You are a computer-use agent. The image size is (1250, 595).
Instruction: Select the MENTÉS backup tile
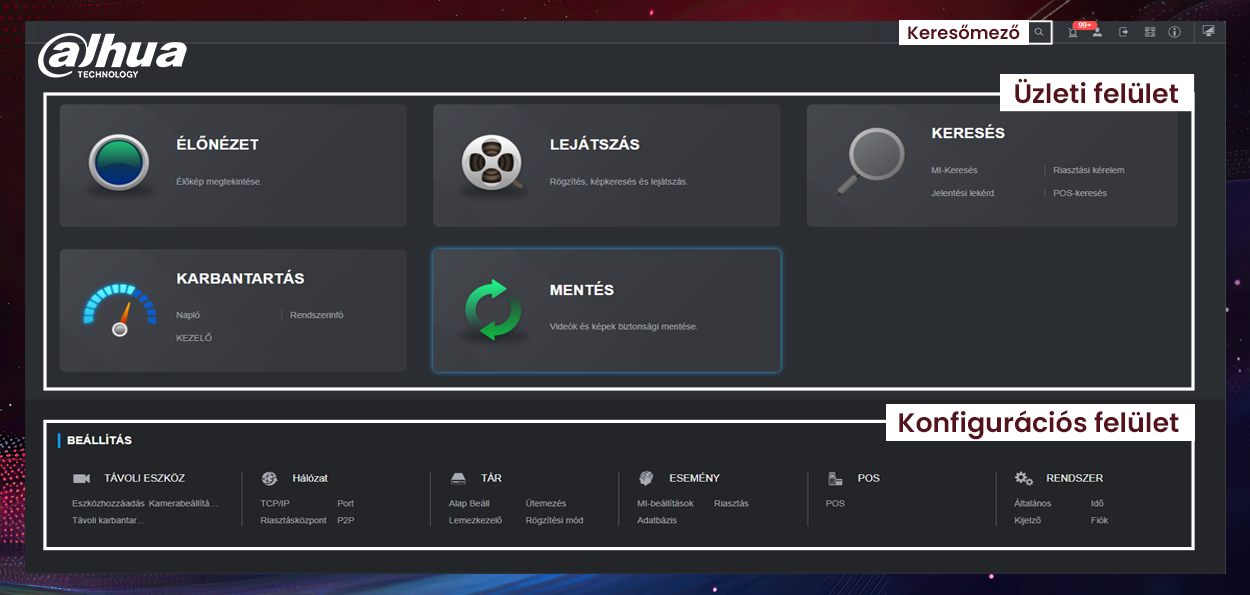(606, 310)
